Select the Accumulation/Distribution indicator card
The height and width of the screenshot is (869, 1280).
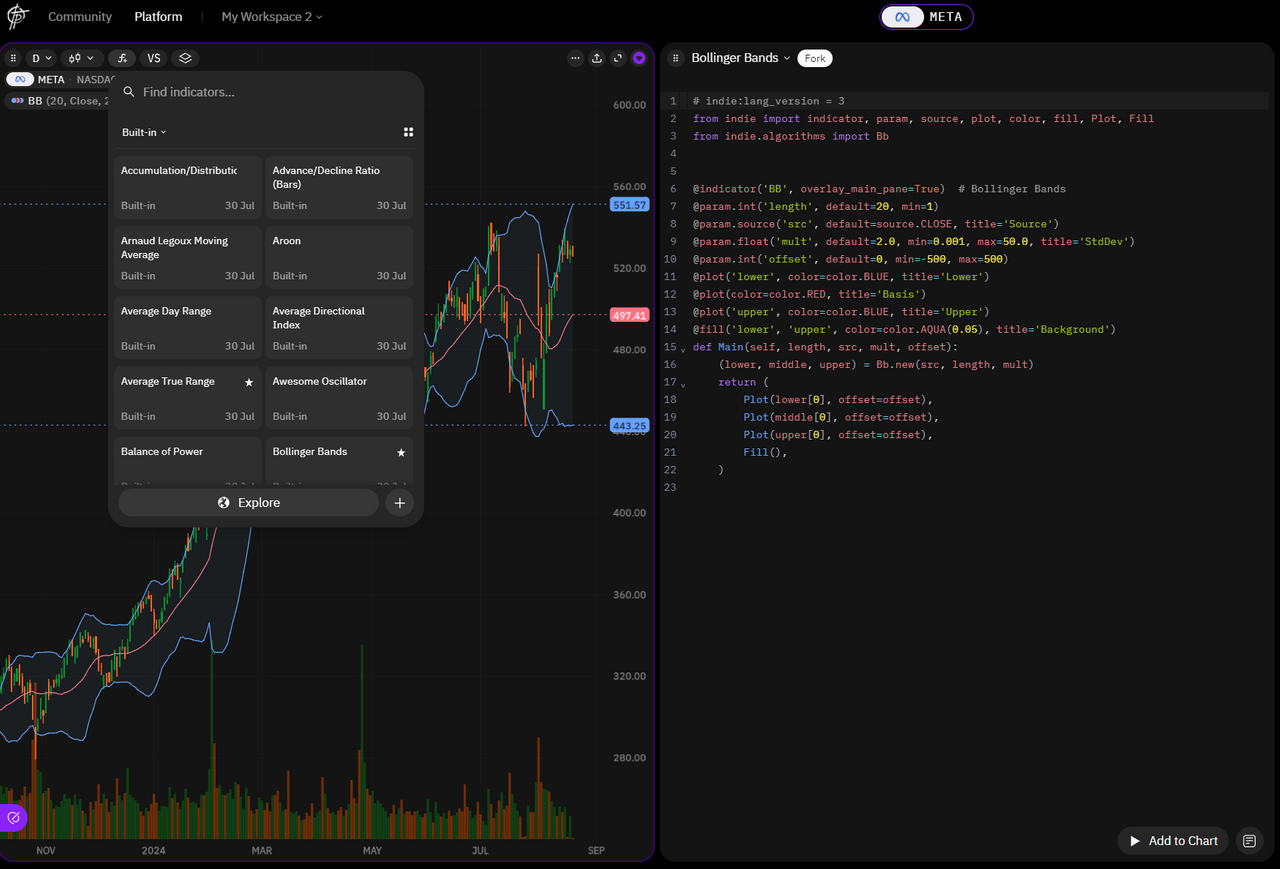click(187, 187)
